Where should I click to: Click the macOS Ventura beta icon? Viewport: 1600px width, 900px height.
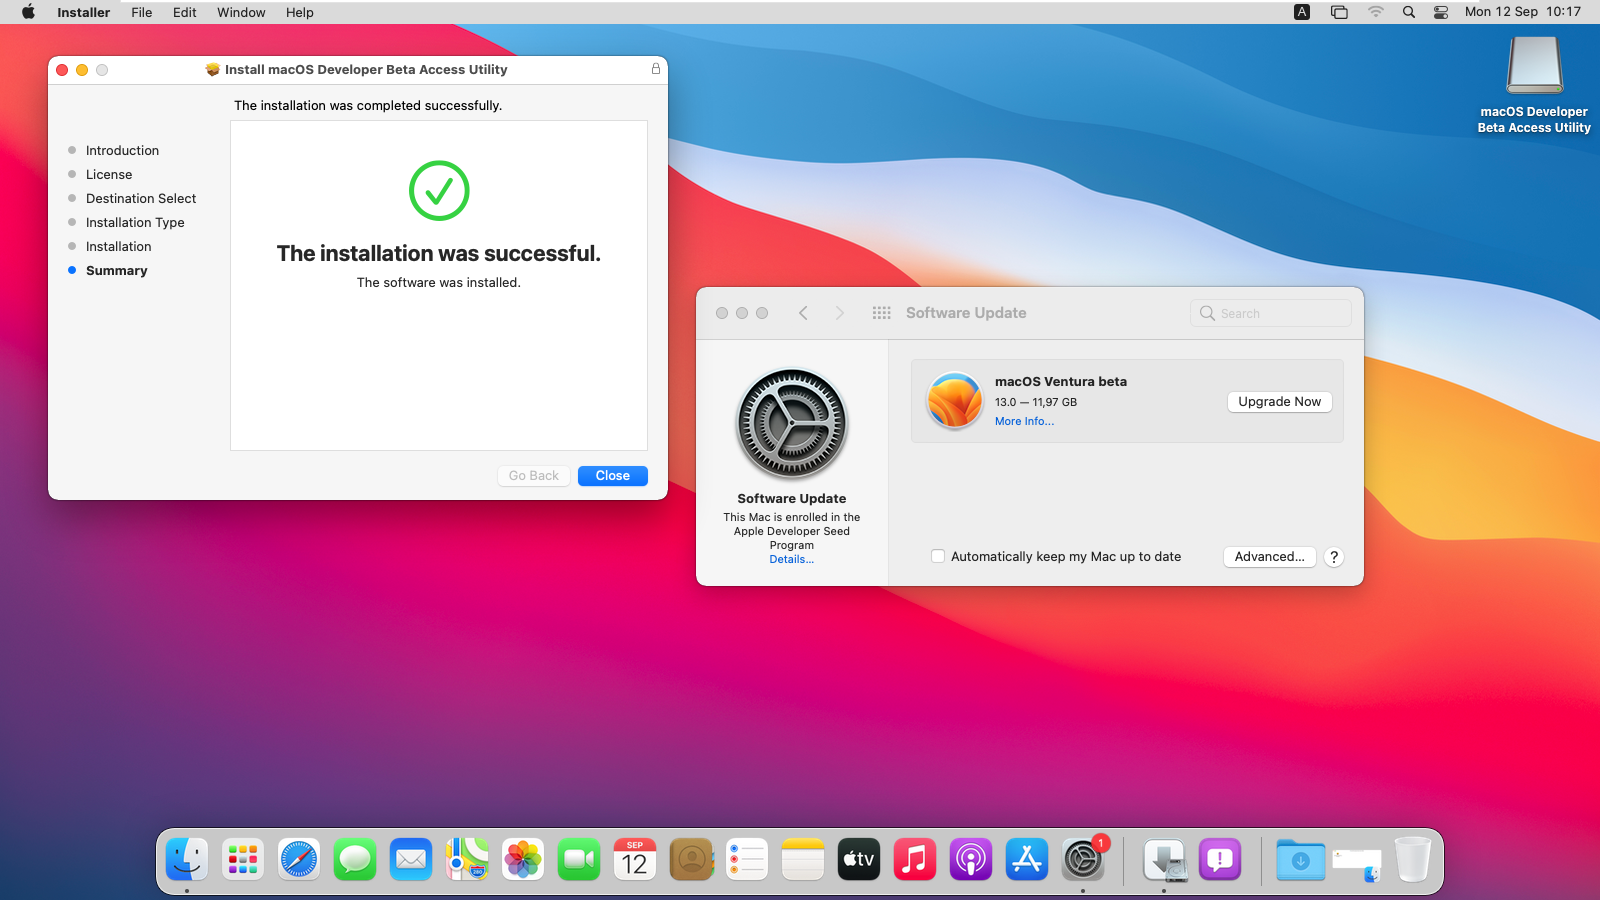[954, 400]
